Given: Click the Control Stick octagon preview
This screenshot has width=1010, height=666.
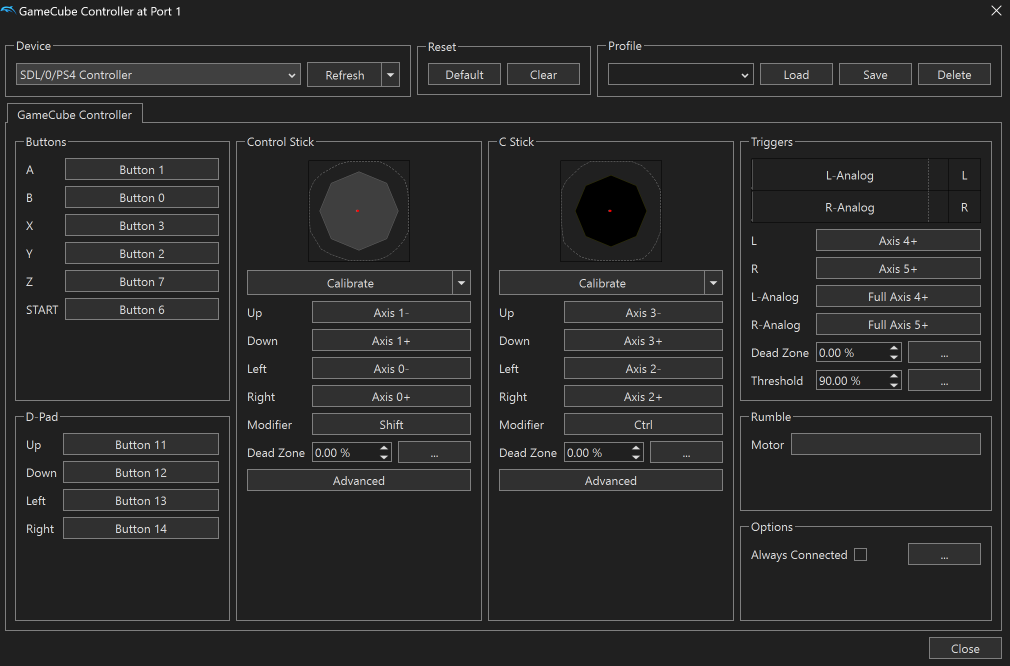Looking at the screenshot, I should (359, 211).
